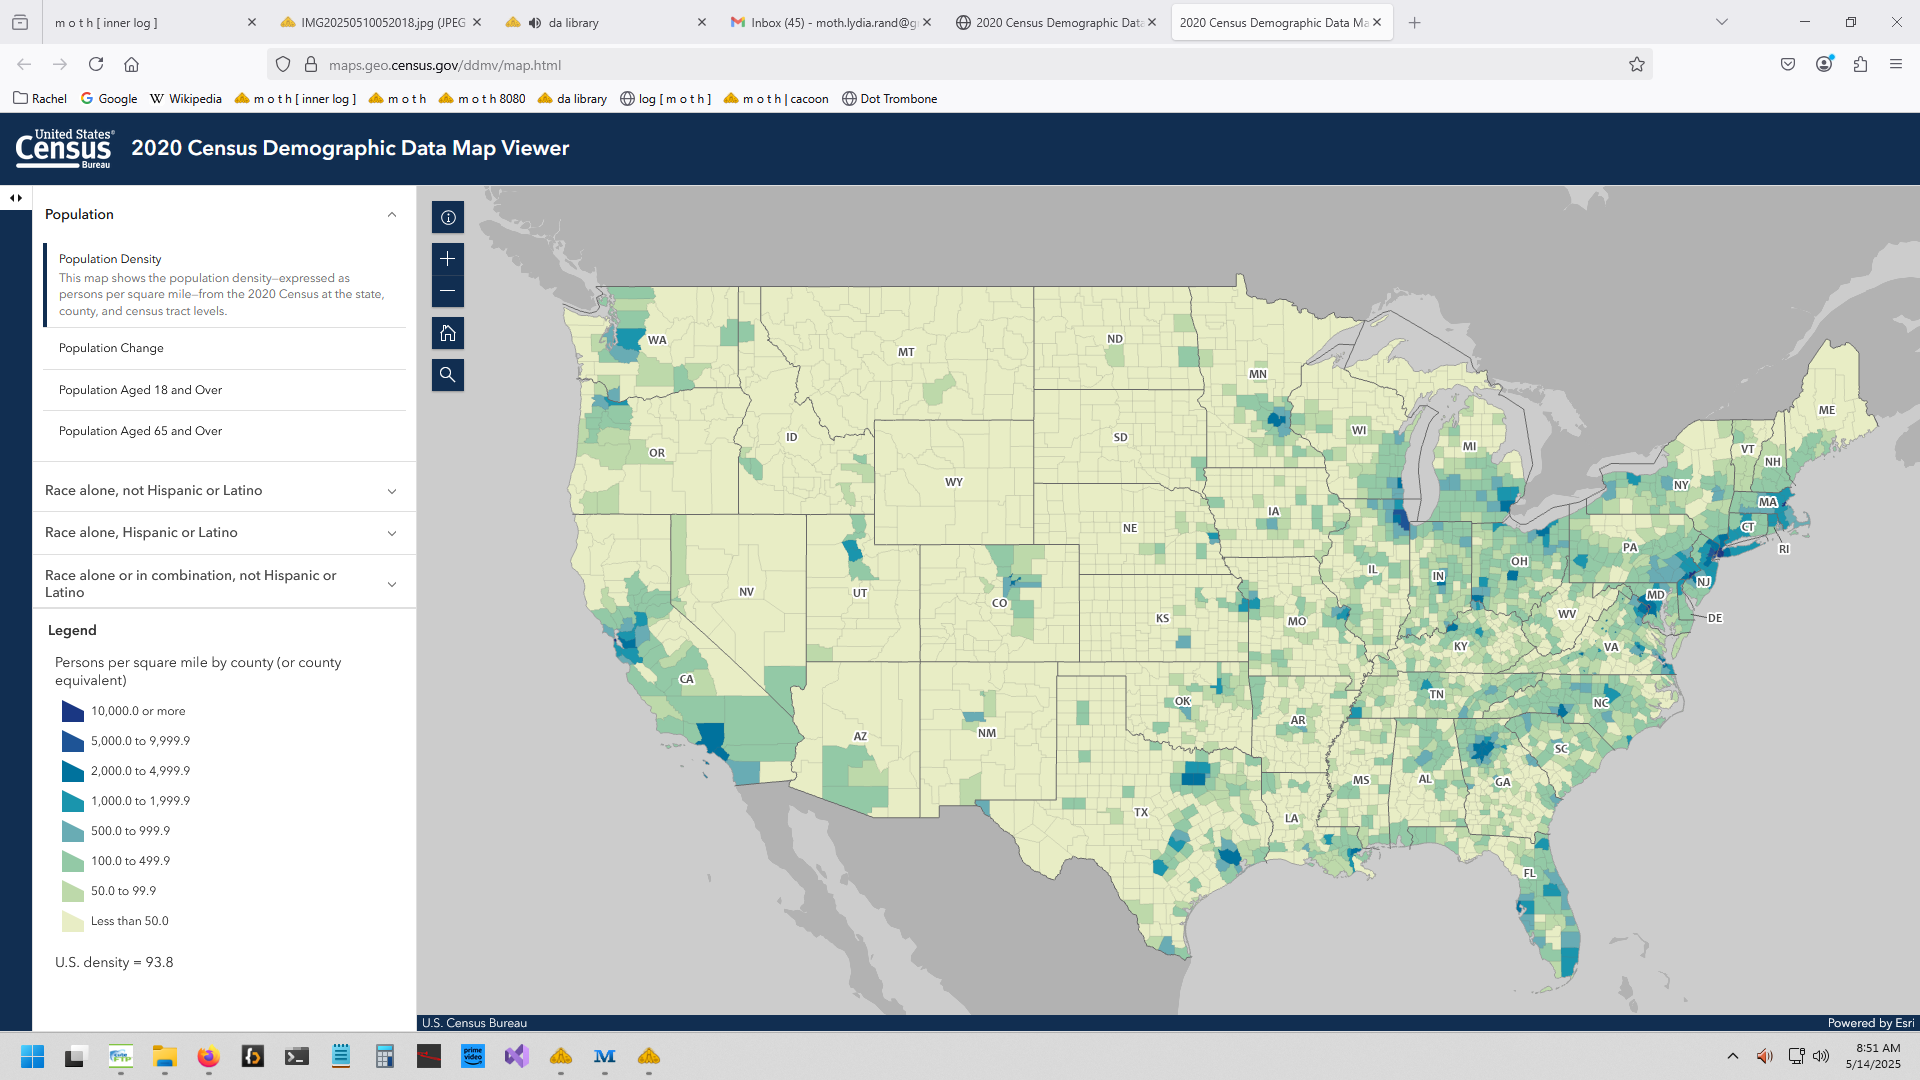Screen dimensions: 1920x1080
Task: Open Dot Trombone bookmark
Action: [889, 99]
